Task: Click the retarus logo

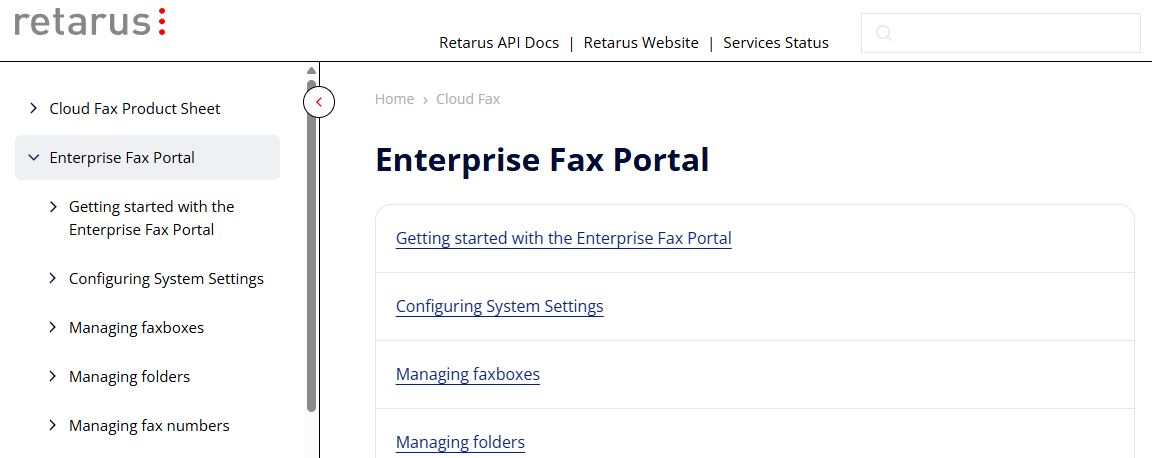Action: 90,21
